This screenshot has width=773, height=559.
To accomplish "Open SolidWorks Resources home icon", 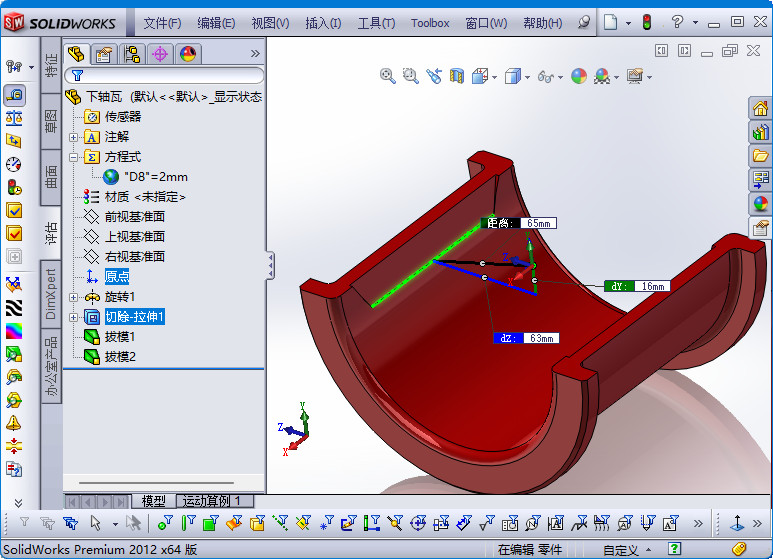I will tap(760, 108).
